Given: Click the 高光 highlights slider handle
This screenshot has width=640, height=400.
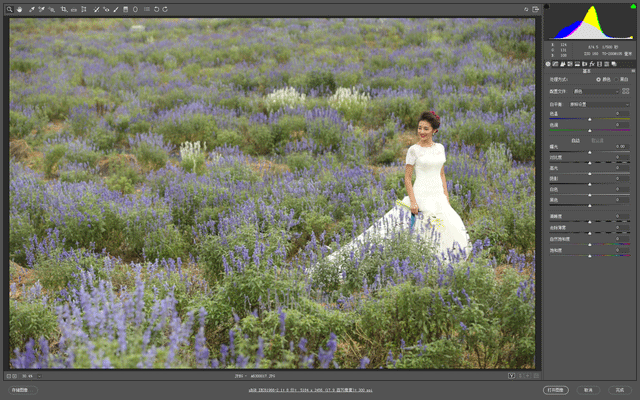Looking at the screenshot, I should (589, 173).
